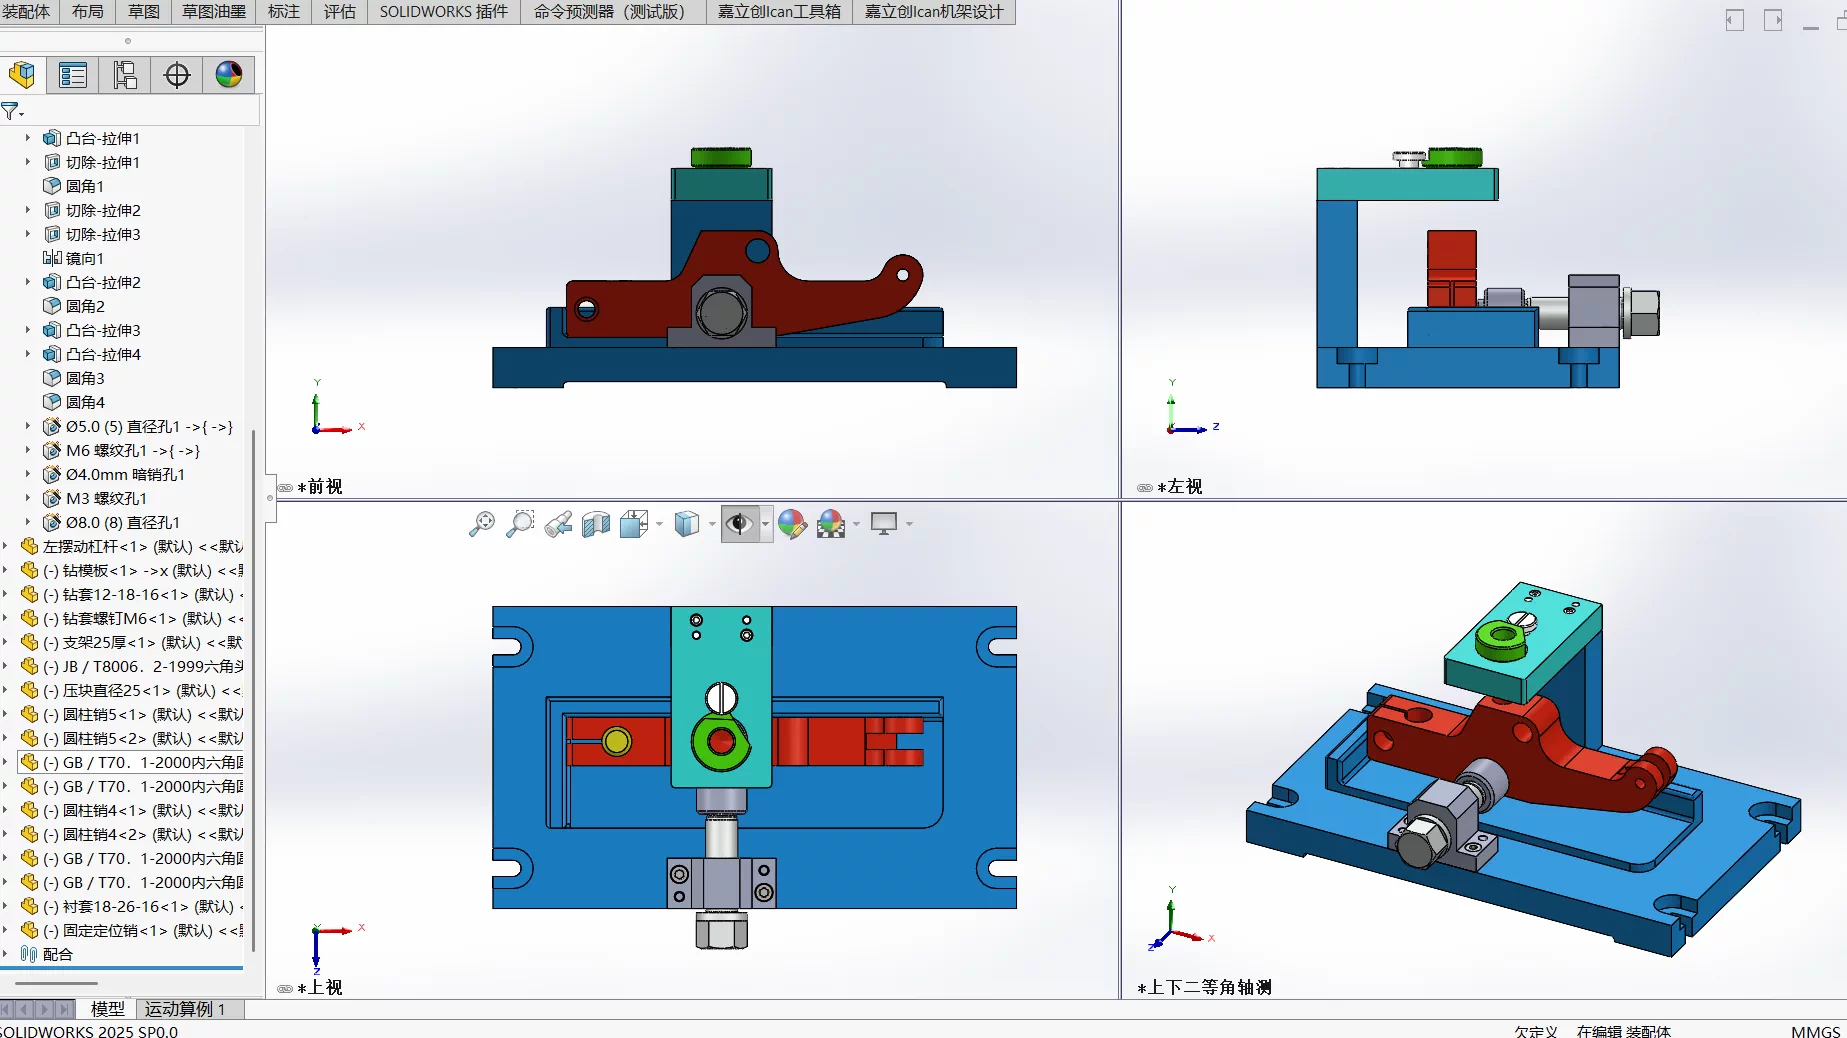Click the expand-left panel arrow at top right
This screenshot has width=1847, height=1038.
point(1735,20)
